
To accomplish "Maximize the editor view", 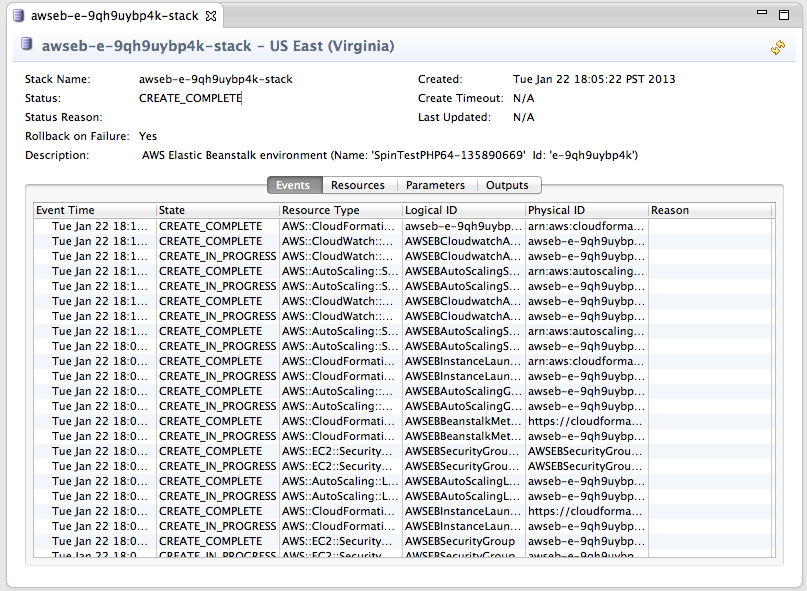I will (x=784, y=15).
